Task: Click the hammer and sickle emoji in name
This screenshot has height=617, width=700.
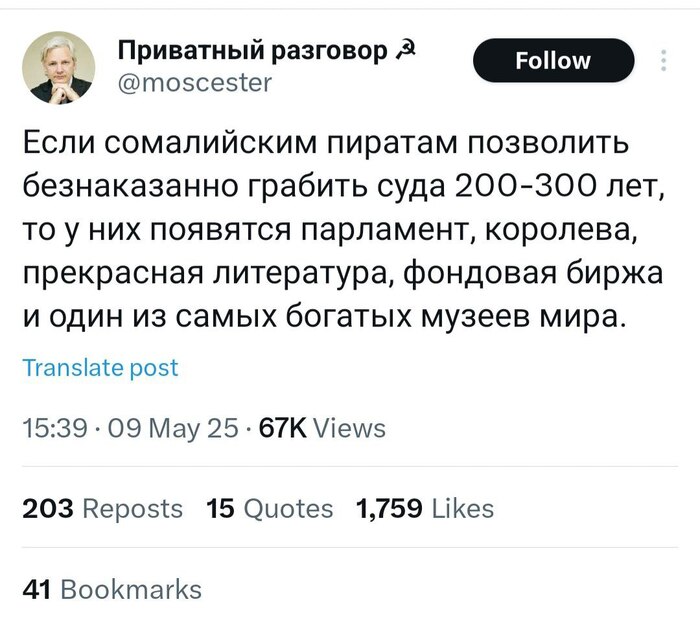Action: click(400, 52)
